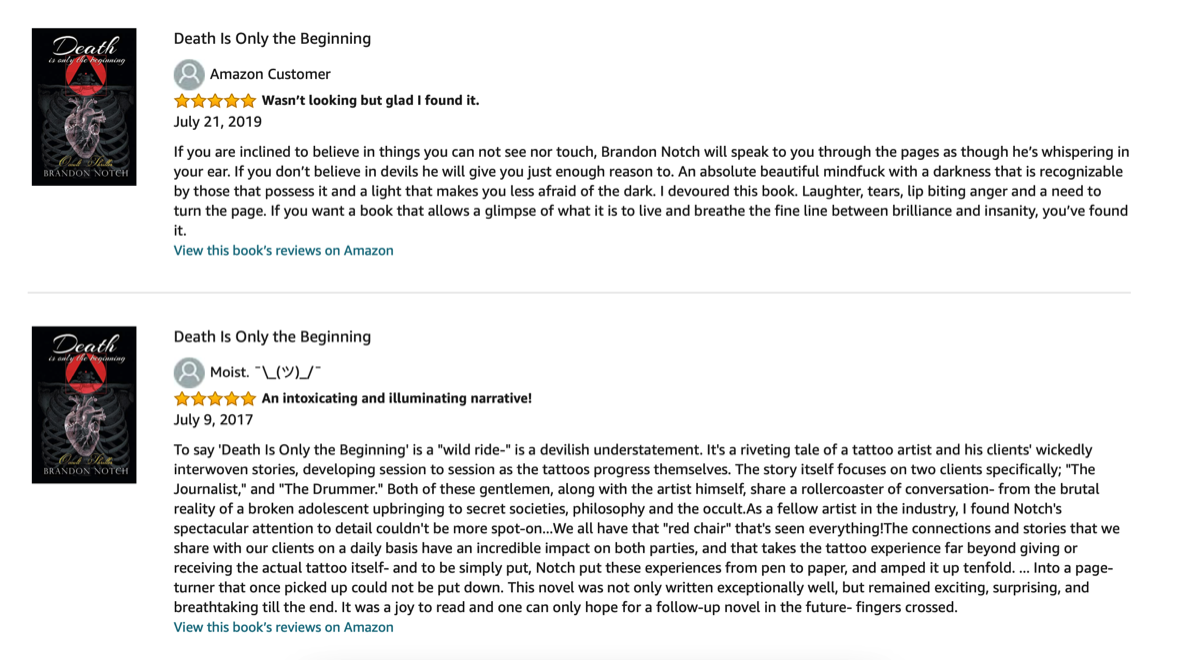
Task: Click the star rating on the July 9, 2017 review
Action: point(215,399)
